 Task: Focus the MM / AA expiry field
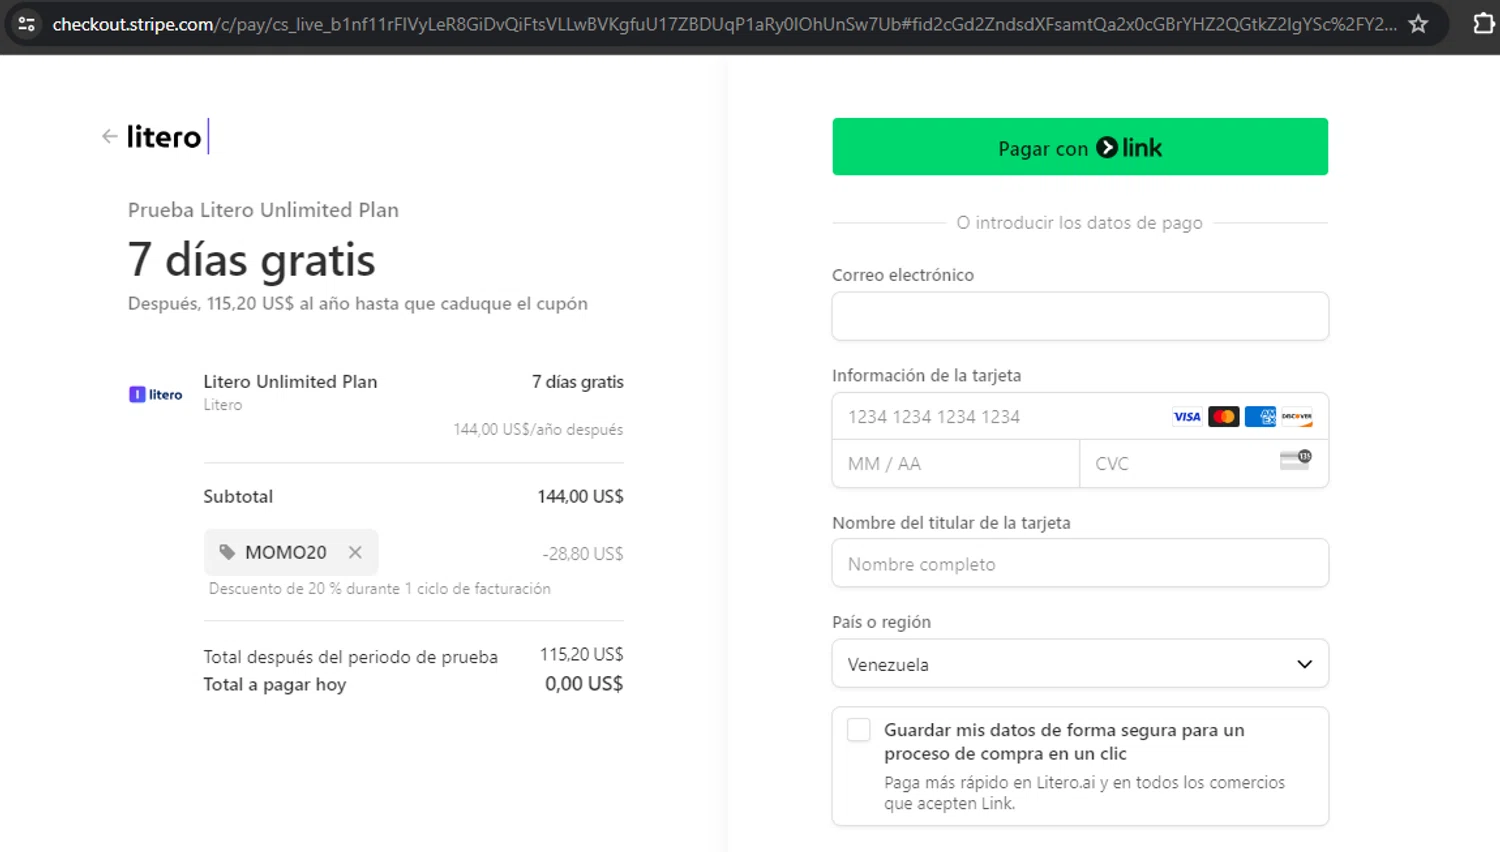coord(956,464)
